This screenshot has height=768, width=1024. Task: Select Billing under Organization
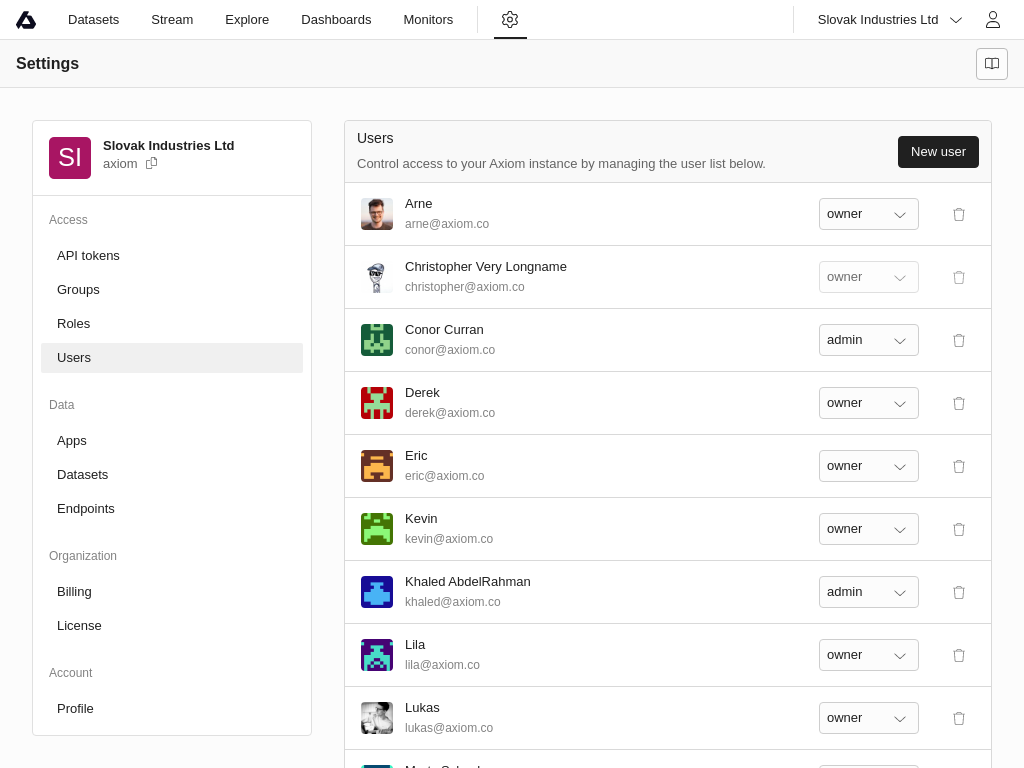[74, 592]
